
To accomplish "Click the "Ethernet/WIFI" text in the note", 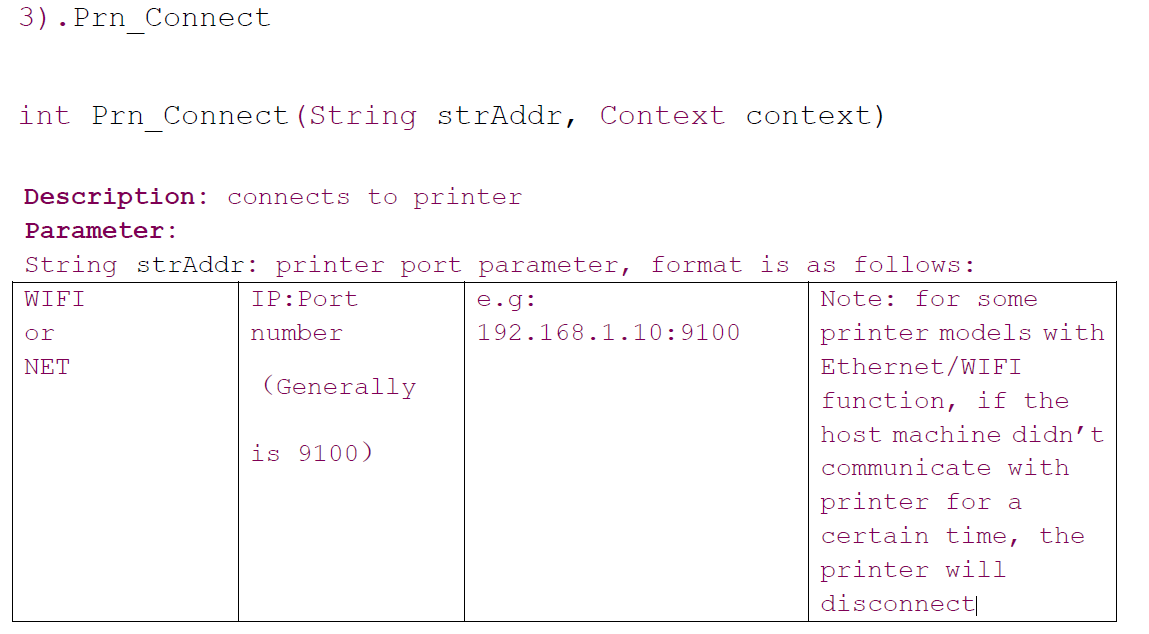I will click(921, 367).
